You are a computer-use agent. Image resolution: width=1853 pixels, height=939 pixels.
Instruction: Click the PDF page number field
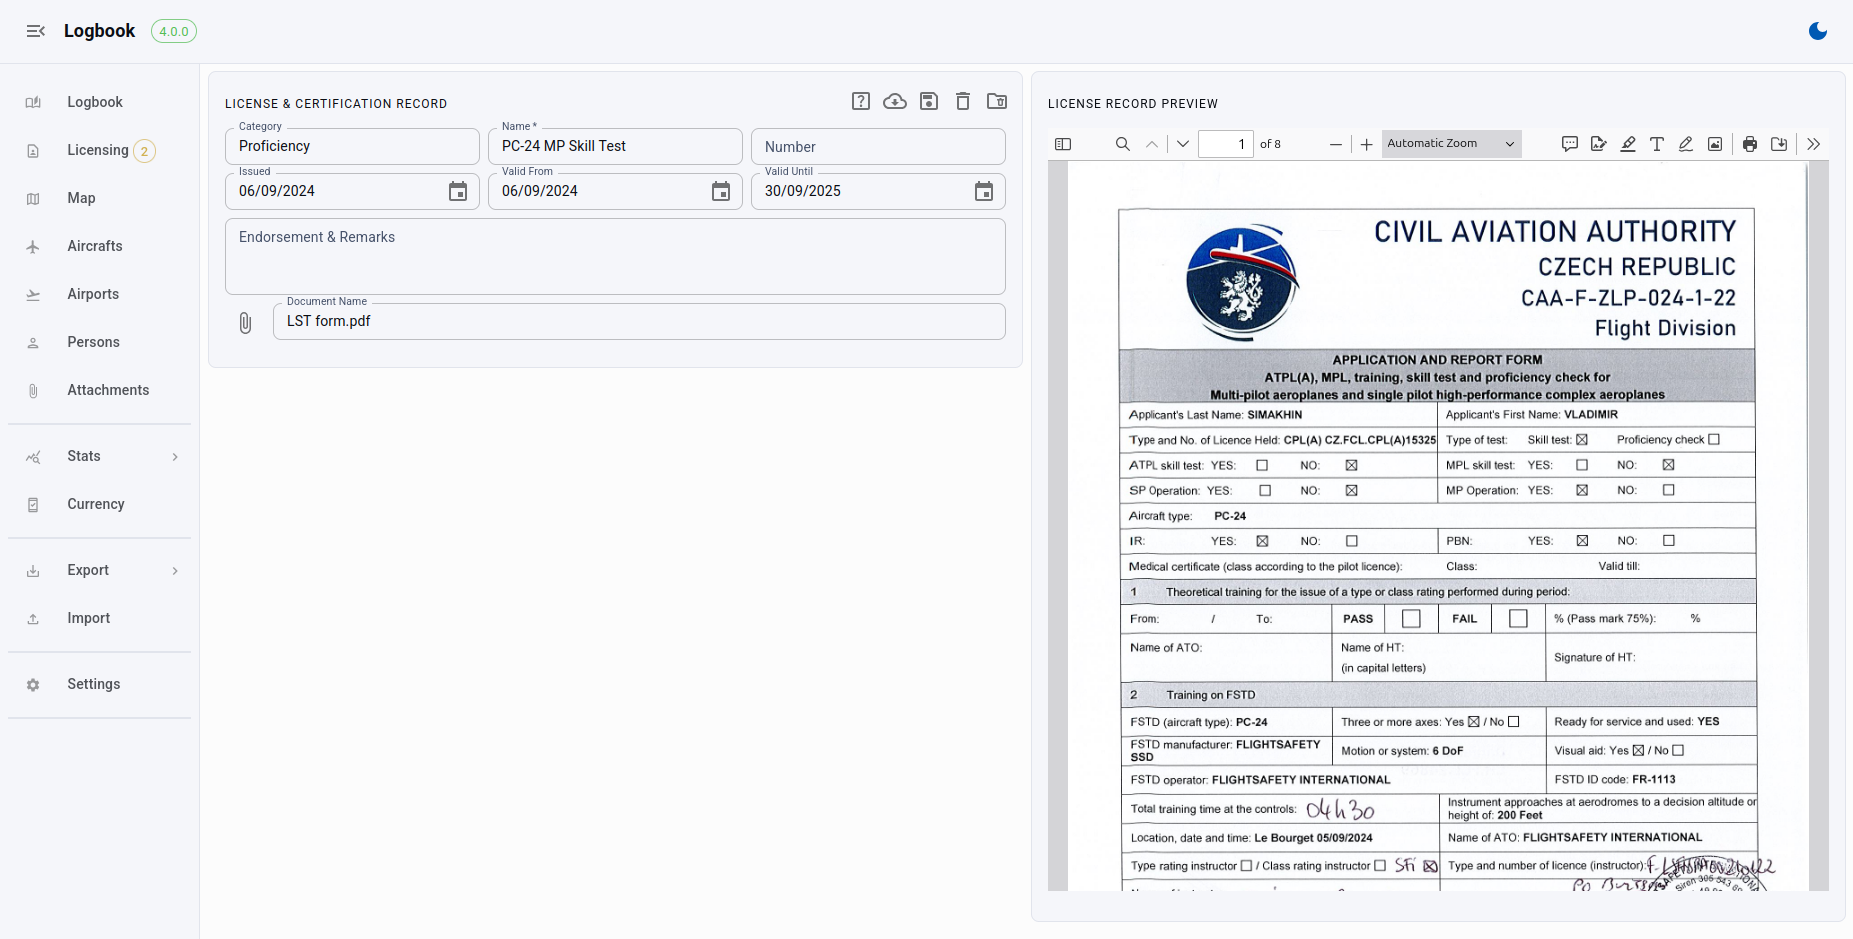point(1226,144)
